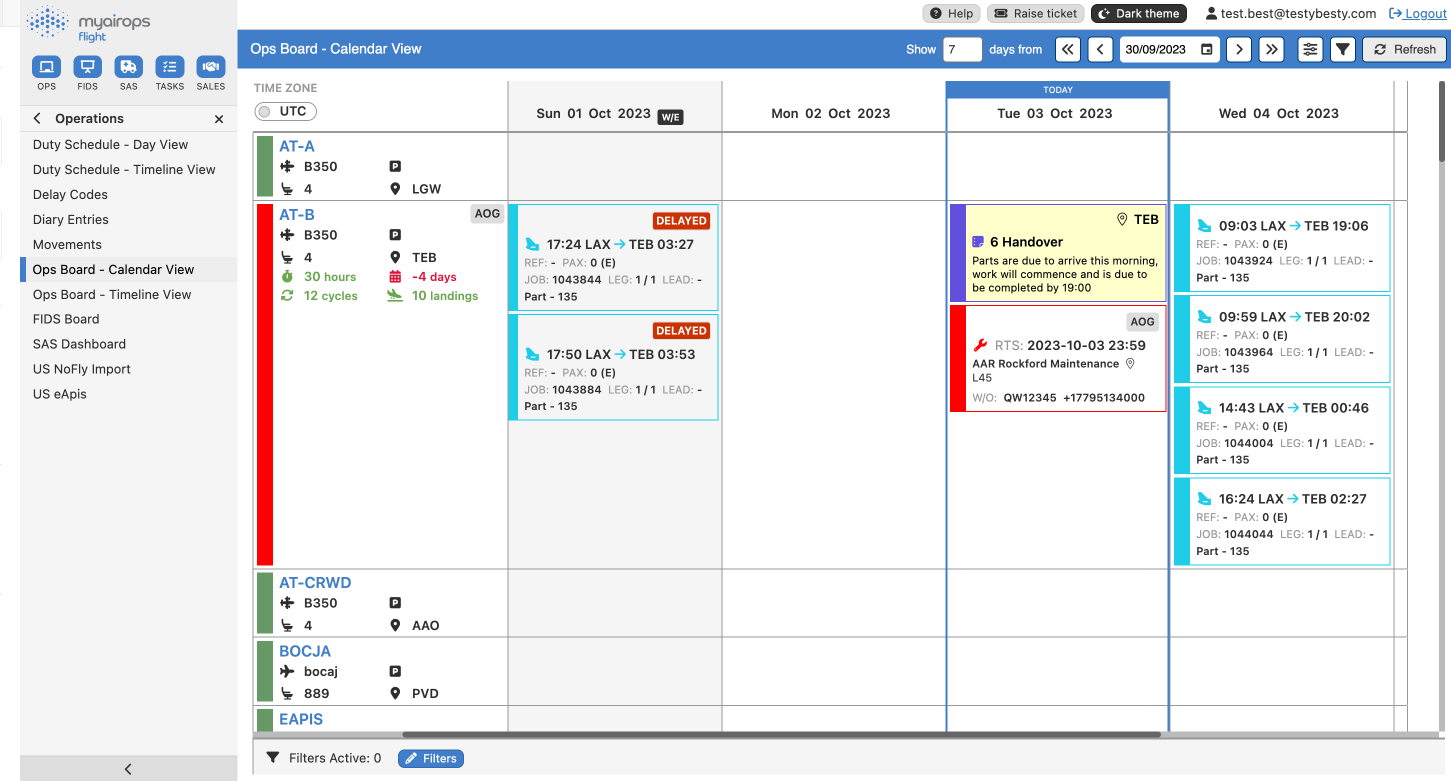Open the 09:59 LAX to TEB flight
This screenshot has height=781, width=1451.
click(1282, 339)
